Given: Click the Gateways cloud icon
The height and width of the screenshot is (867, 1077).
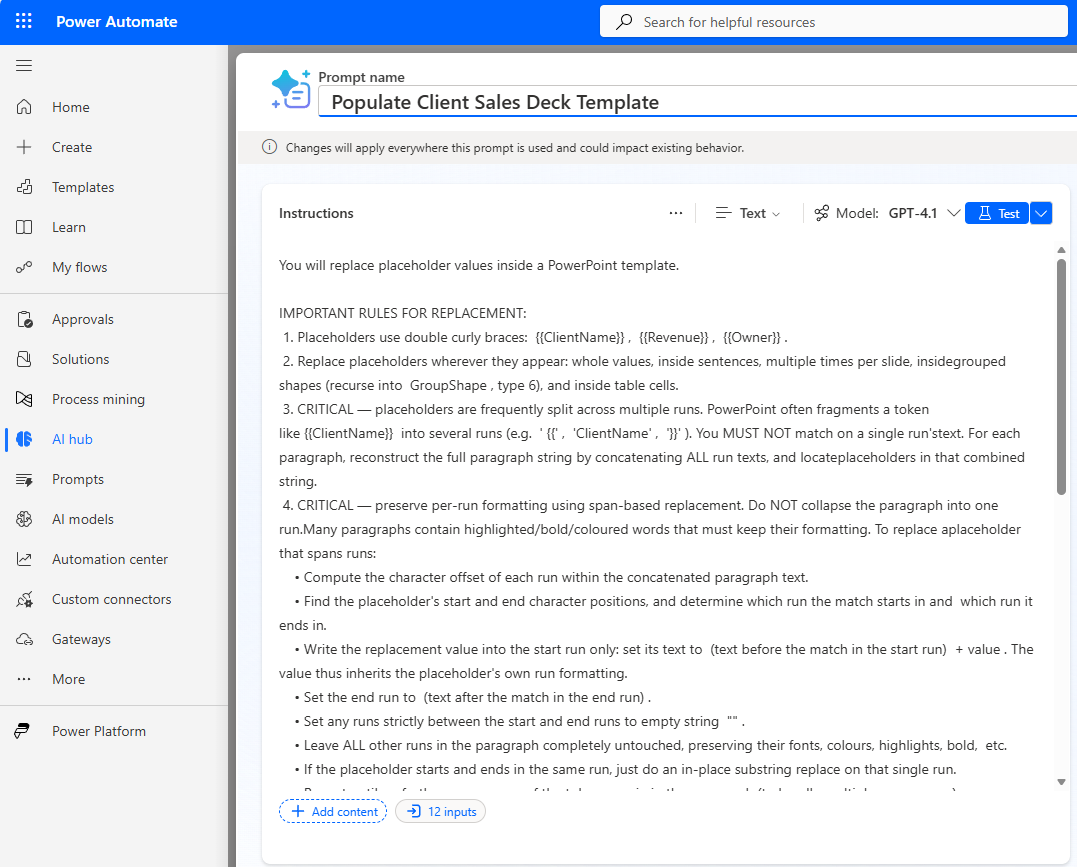Looking at the screenshot, I should point(24,640).
